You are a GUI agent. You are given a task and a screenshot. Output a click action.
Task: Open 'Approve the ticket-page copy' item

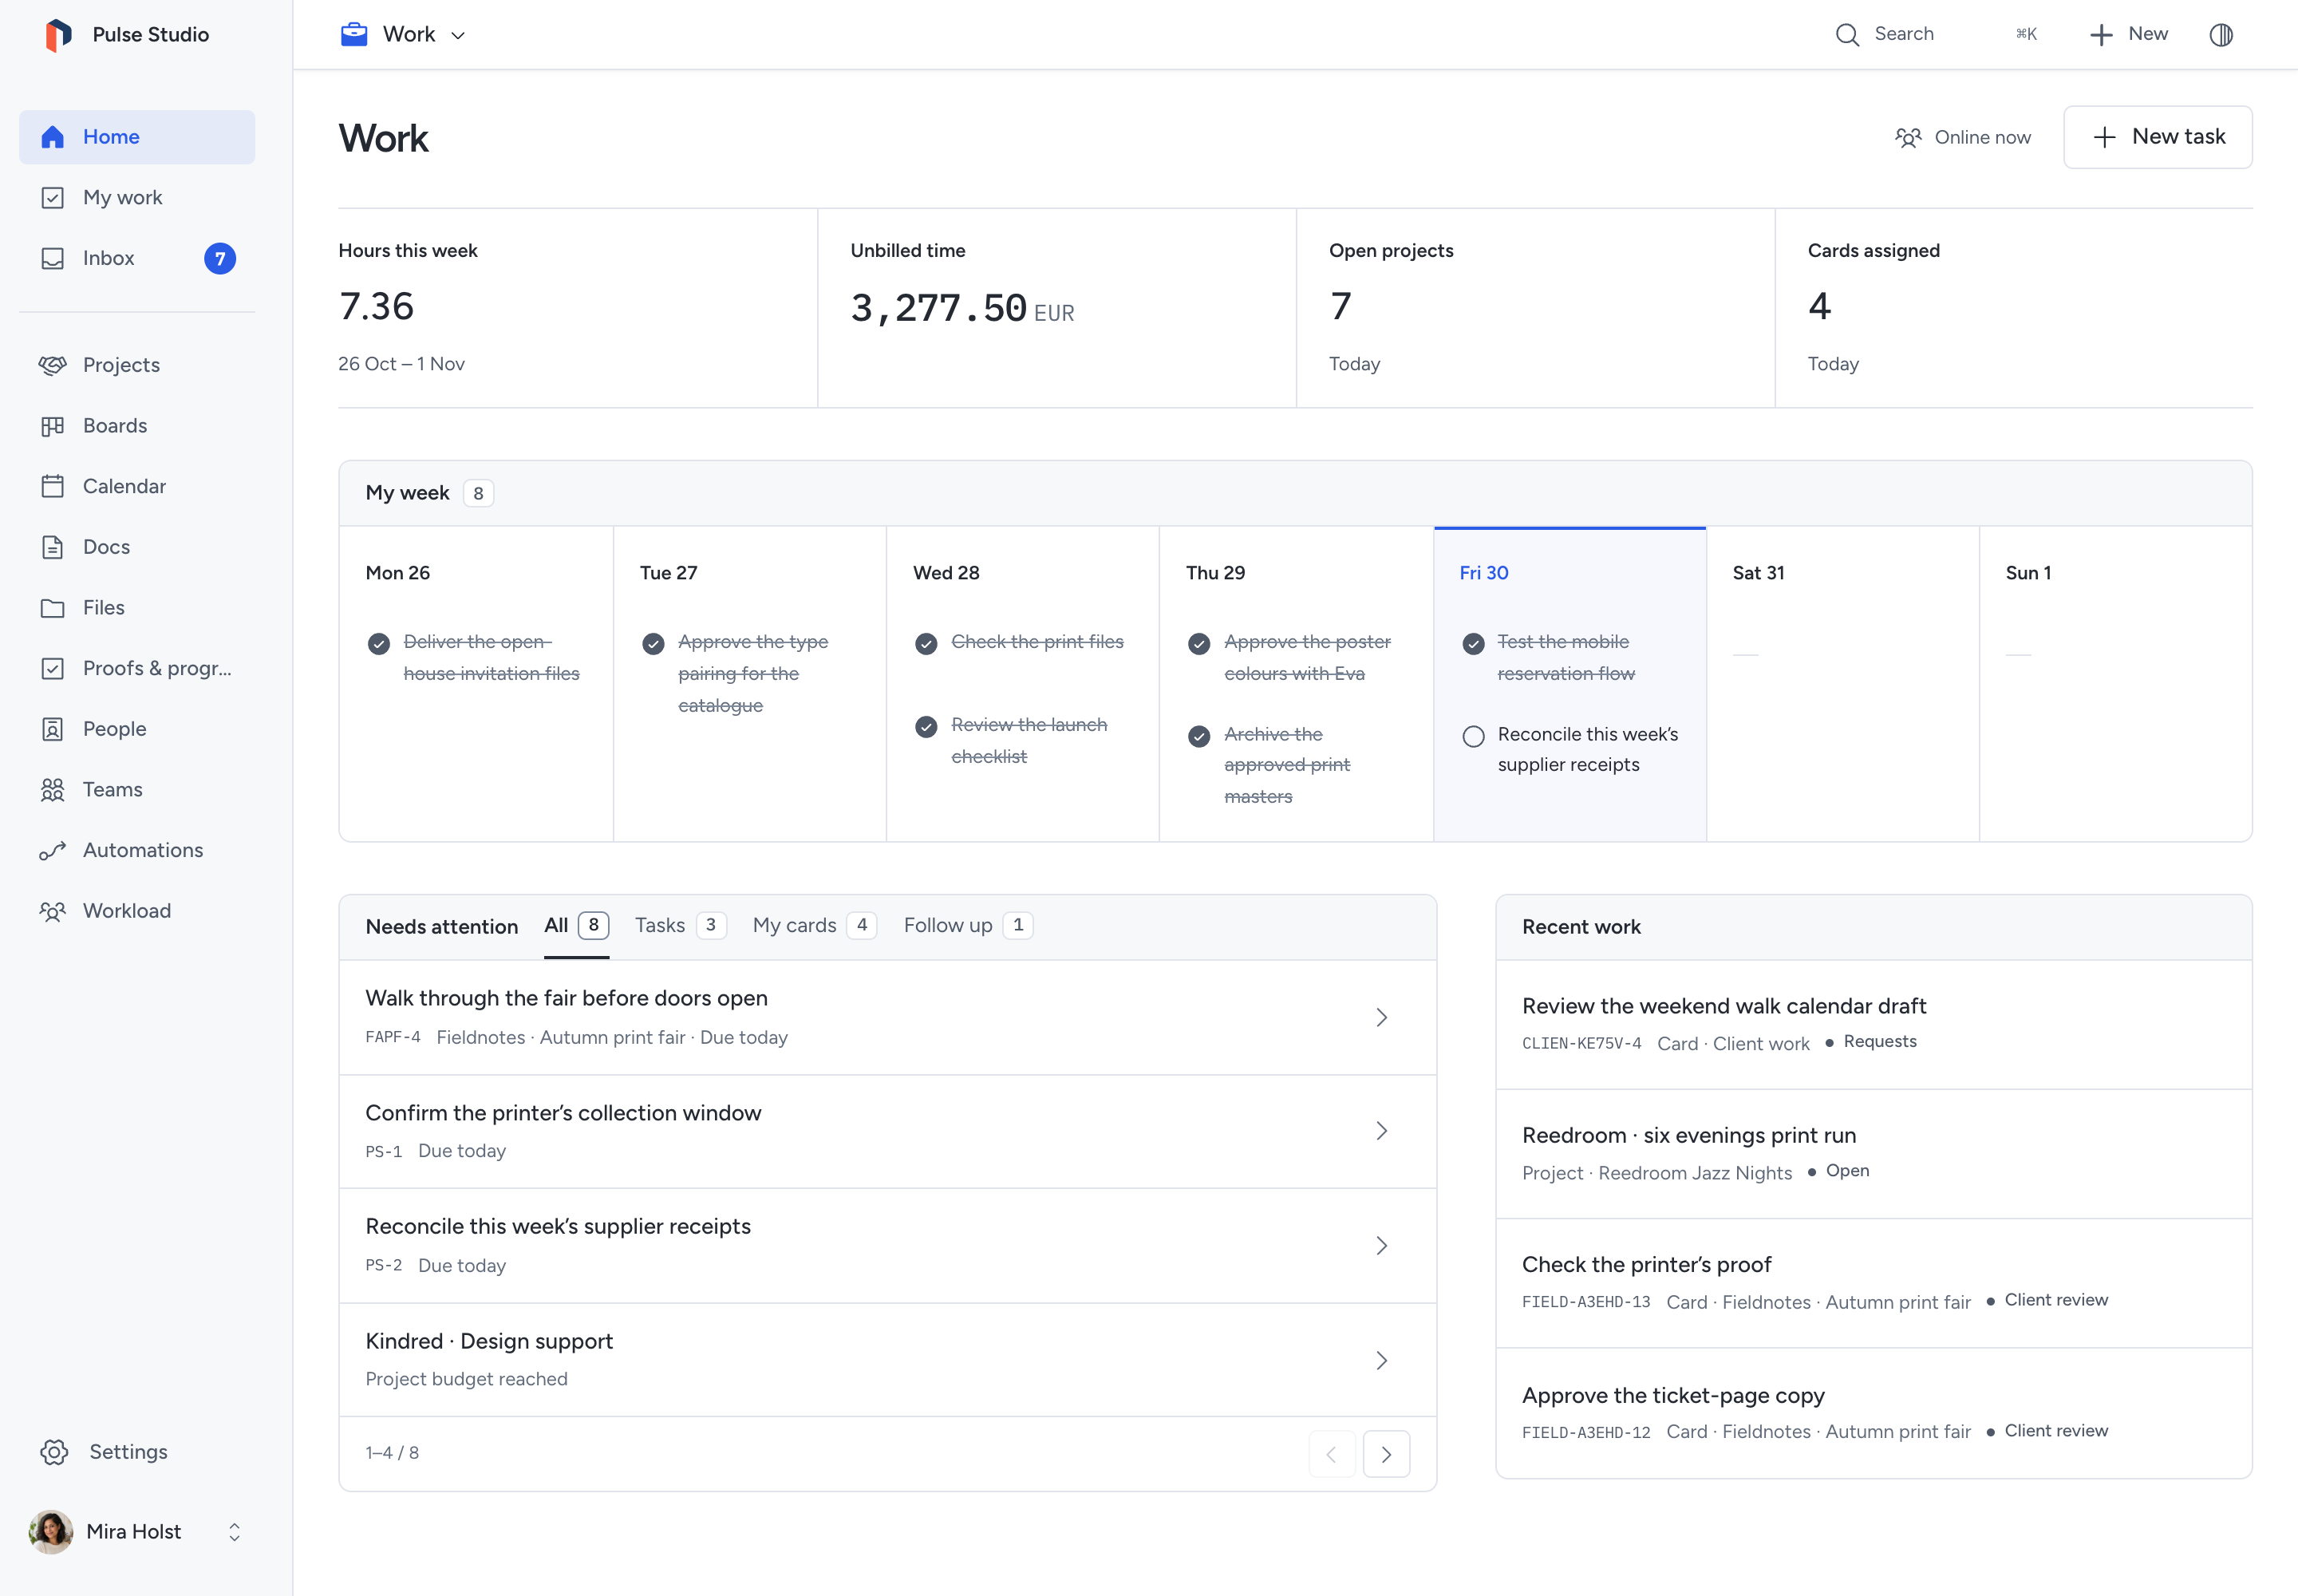click(1873, 1413)
